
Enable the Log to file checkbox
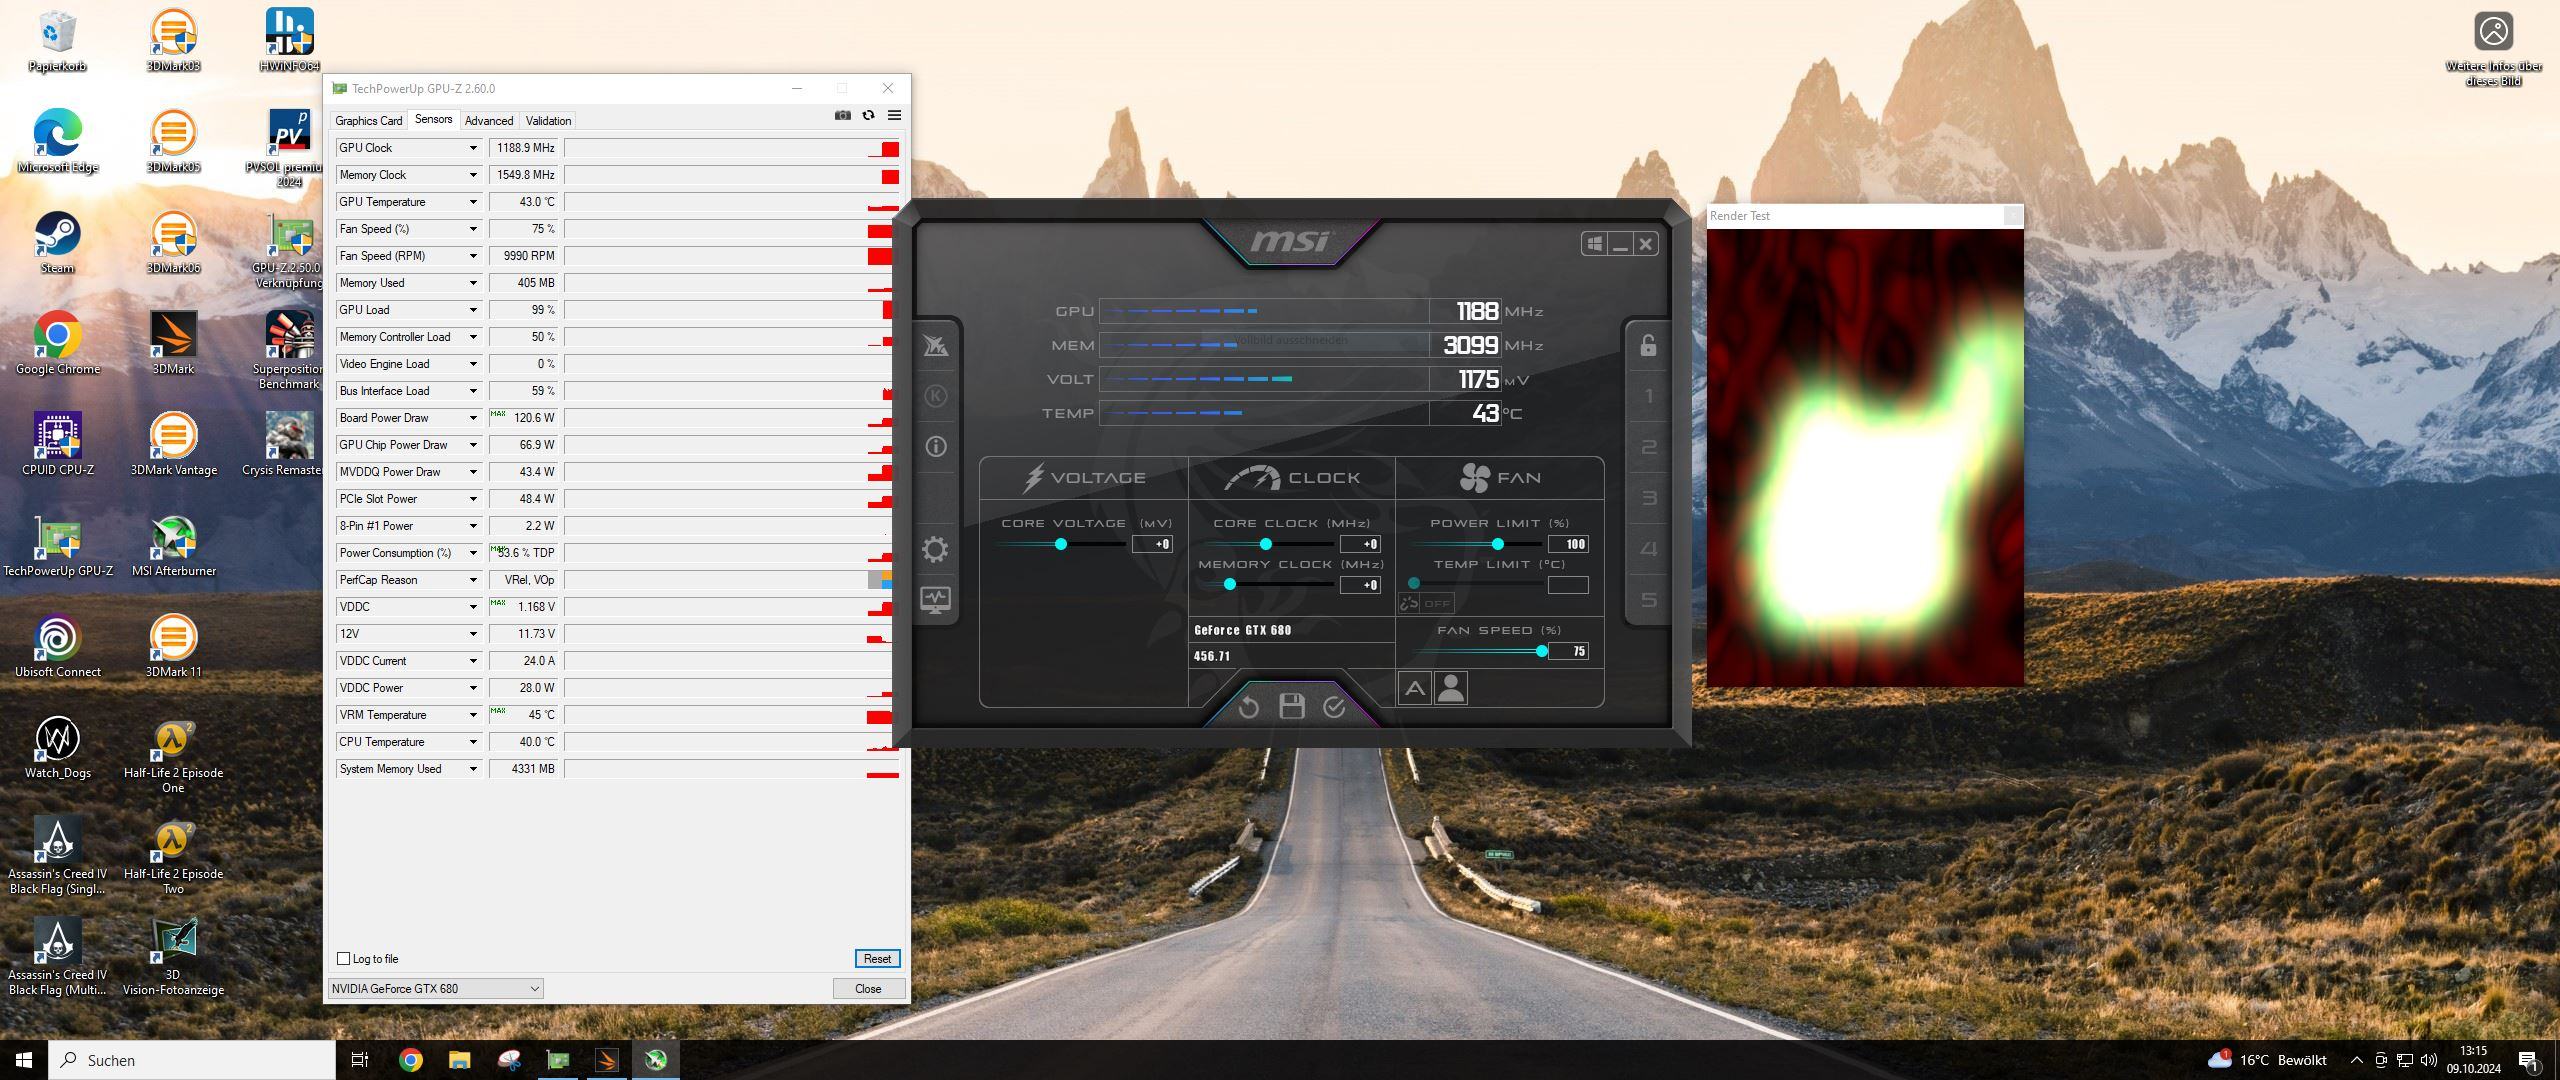[344, 959]
